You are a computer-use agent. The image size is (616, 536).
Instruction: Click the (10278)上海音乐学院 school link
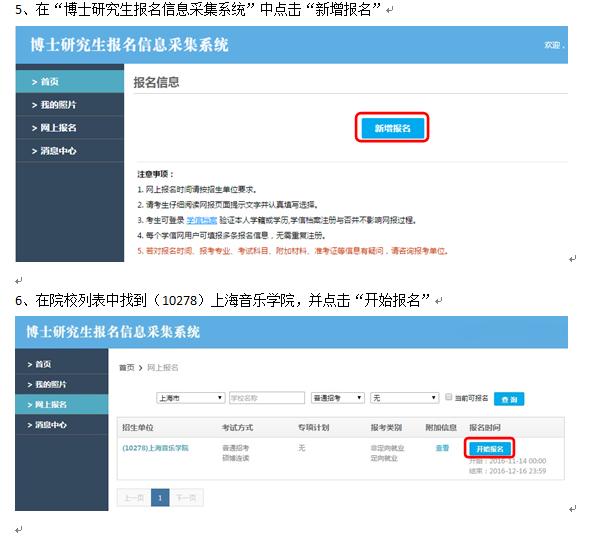[155, 448]
